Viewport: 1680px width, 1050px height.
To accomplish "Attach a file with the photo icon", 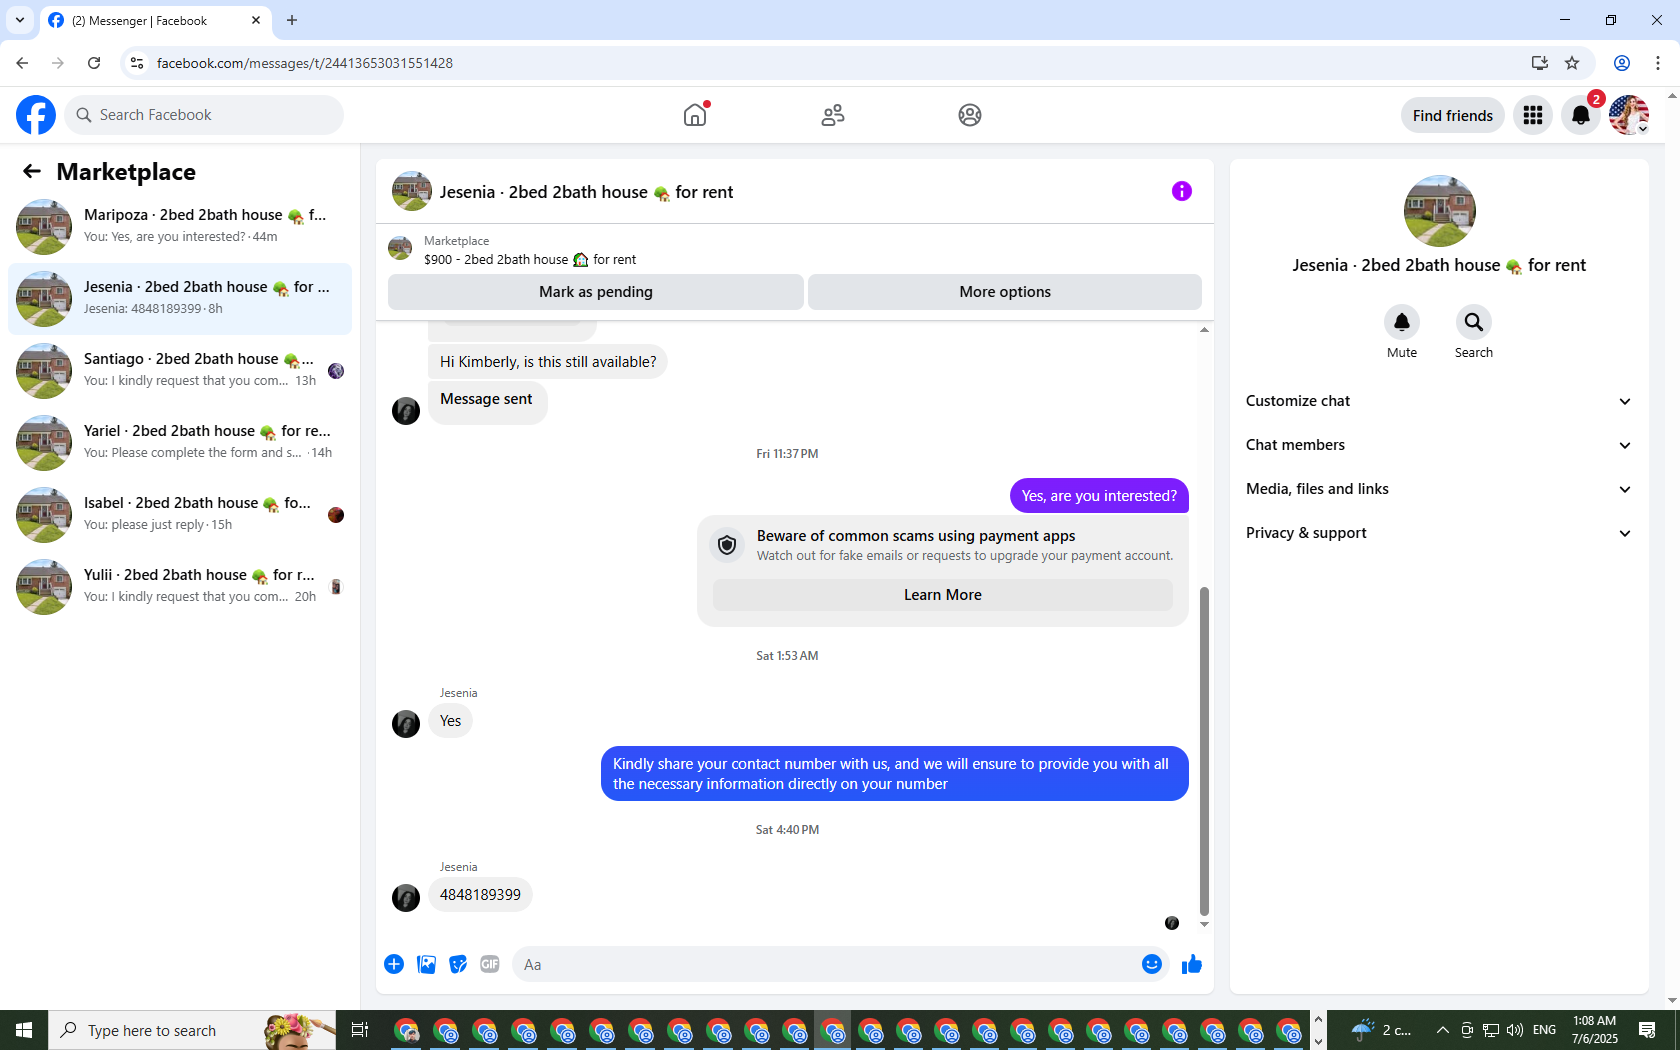I will click(x=426, y=964).
